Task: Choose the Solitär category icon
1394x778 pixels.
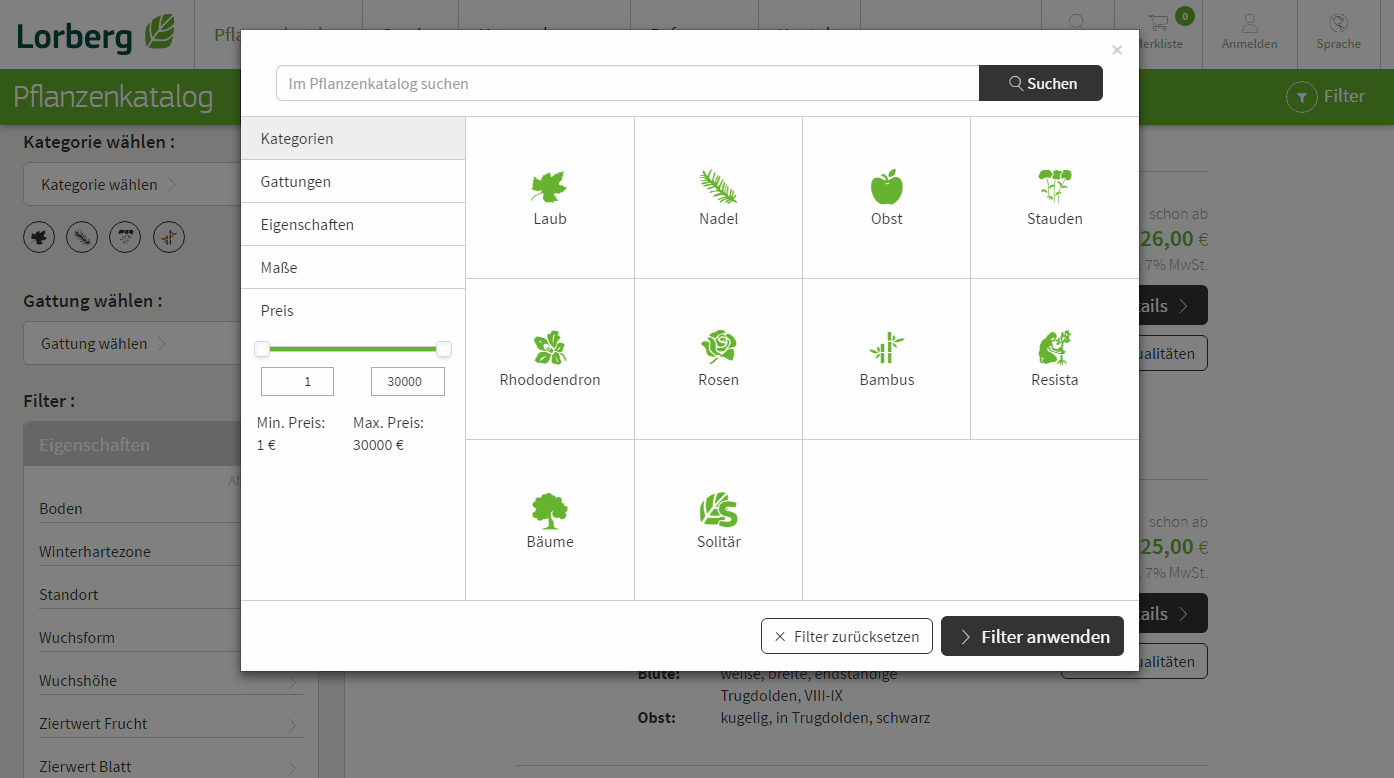Action: [x=718, y=510]
